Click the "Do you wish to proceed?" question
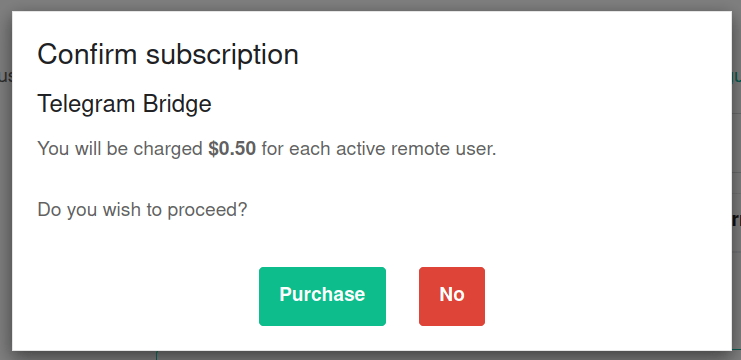The width and height of the screenshot is (741, 360). 142,209
